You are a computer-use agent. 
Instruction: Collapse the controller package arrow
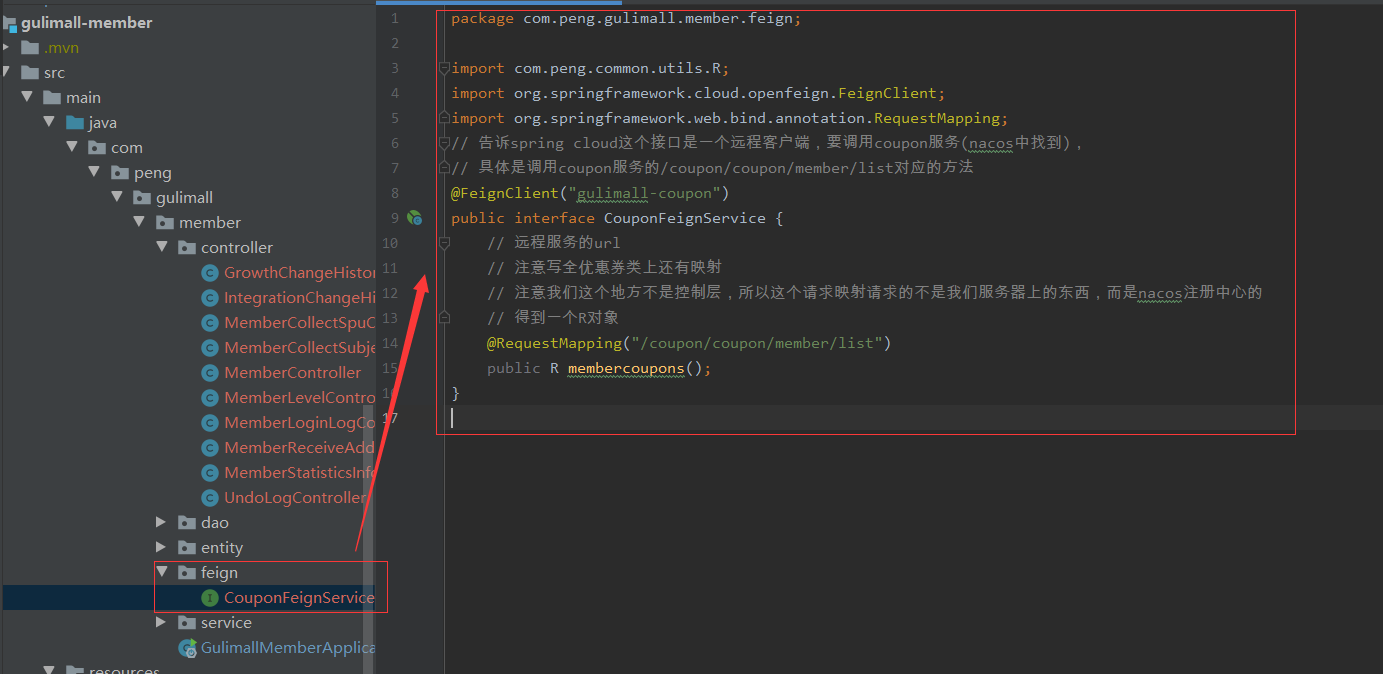click(162, 247)
